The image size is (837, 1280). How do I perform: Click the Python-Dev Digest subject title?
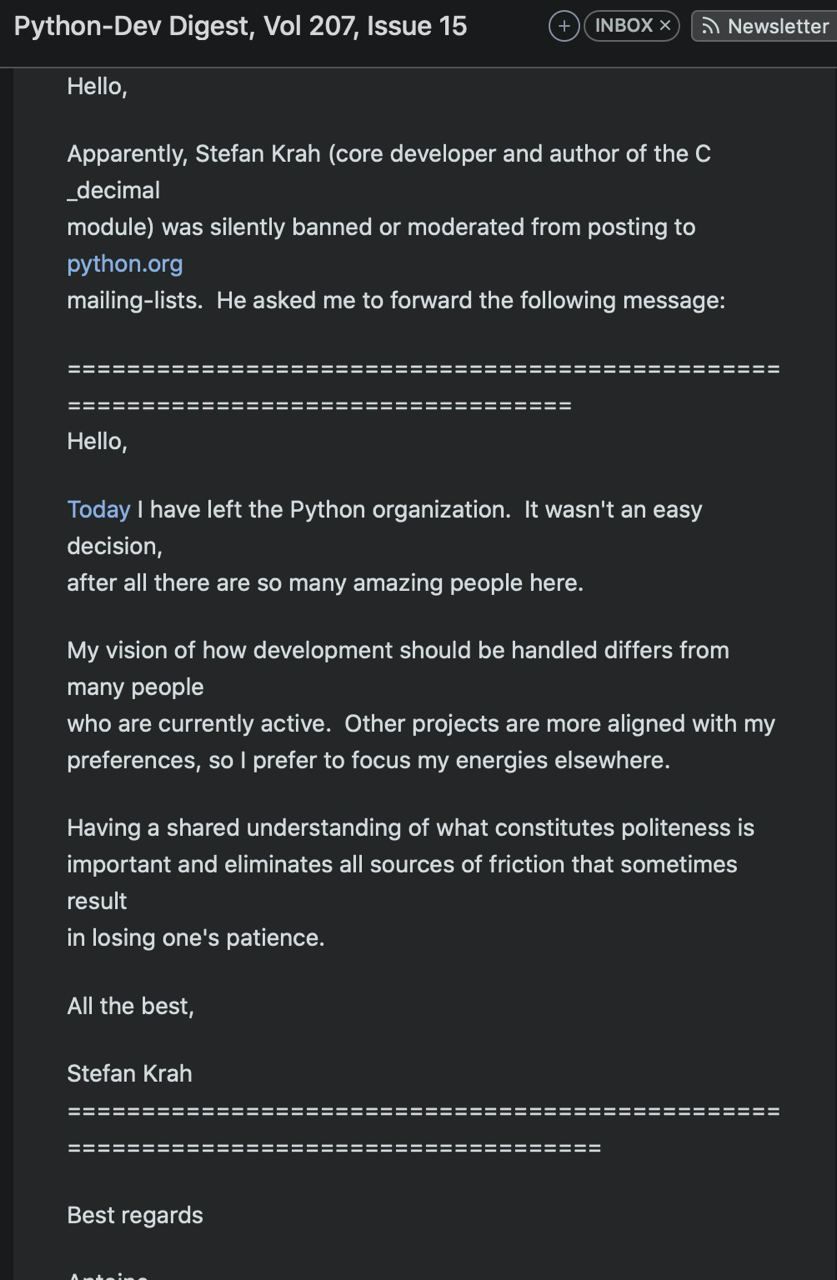click(x=241, y=26)
